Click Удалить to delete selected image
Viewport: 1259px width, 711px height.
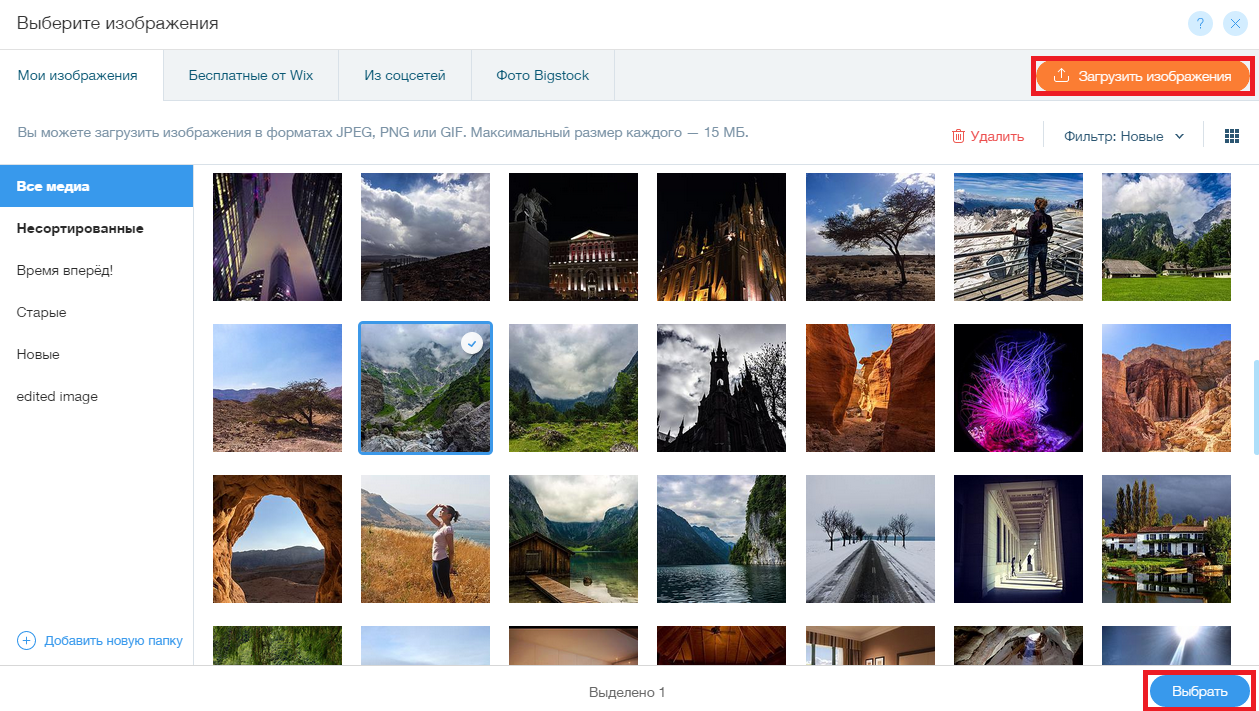[987, 136]
